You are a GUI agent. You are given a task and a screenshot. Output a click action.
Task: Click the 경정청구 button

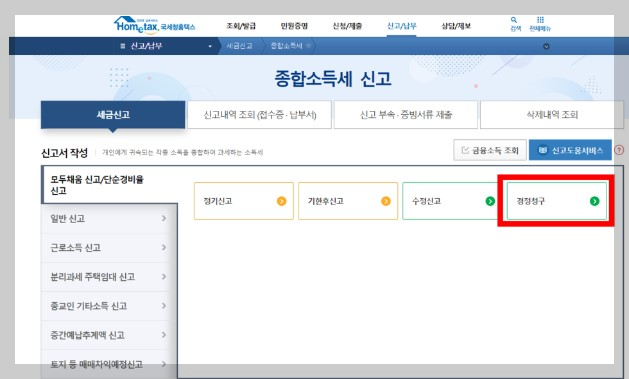pos(557,201)
